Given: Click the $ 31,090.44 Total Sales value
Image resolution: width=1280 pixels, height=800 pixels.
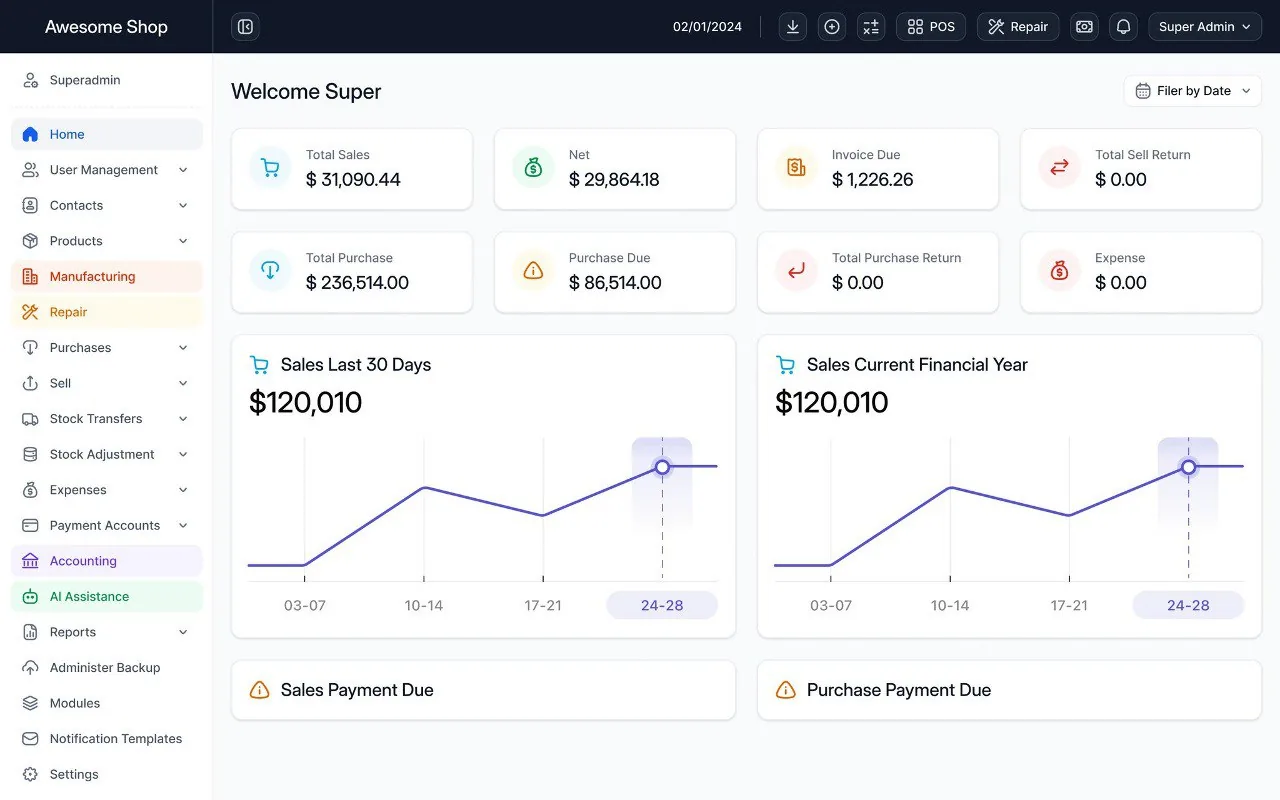Looking at the screenshot, I should 353,180.
